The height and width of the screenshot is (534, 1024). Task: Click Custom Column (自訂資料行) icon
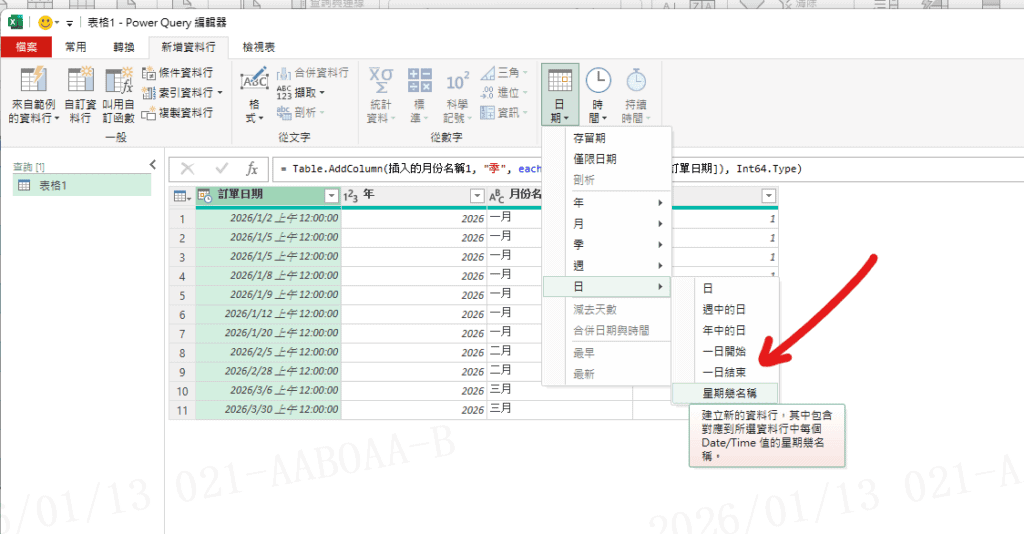tap(80, 80)
